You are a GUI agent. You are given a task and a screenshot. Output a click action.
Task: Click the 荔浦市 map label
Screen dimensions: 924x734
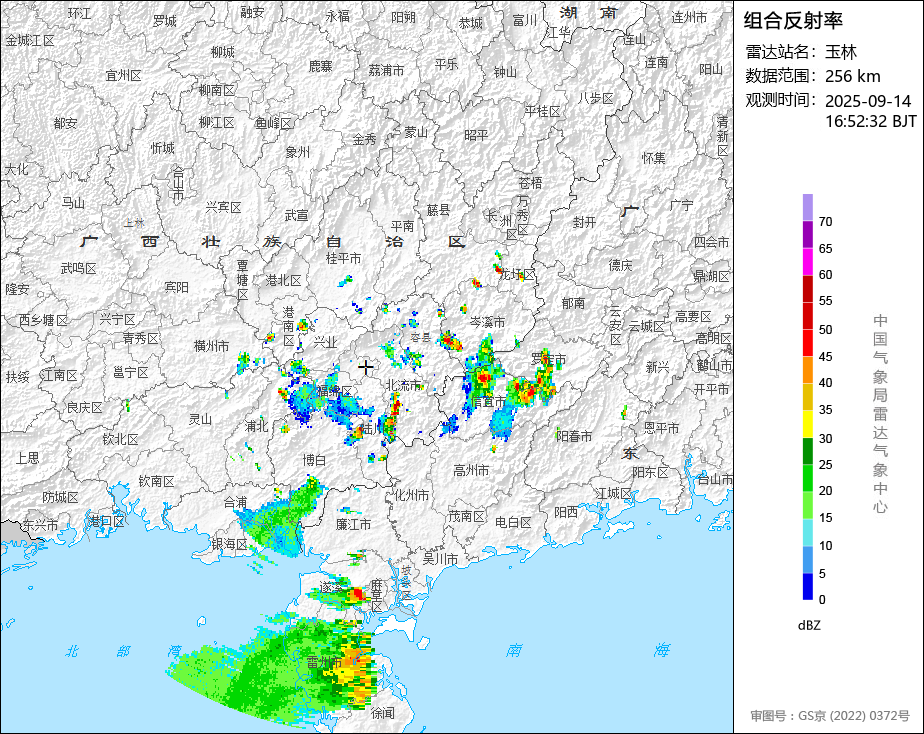click(387, 71)
